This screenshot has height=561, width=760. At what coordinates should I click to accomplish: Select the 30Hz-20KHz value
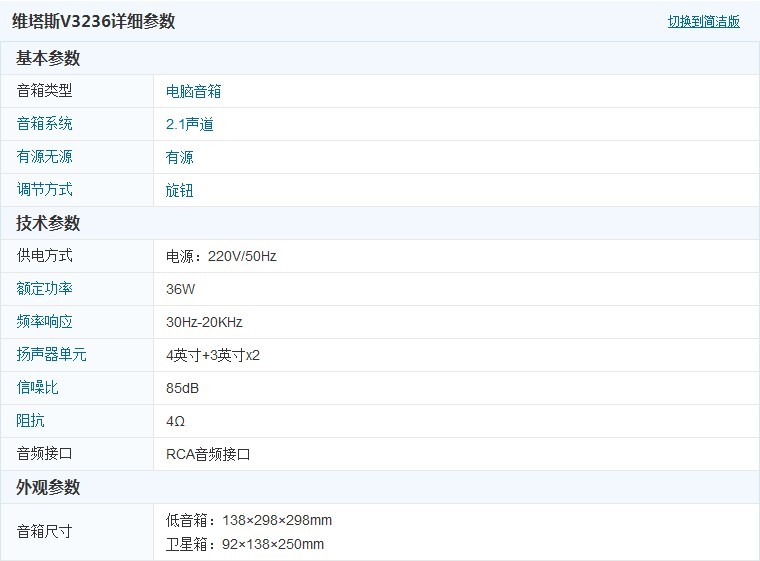[x=204, y=322]
